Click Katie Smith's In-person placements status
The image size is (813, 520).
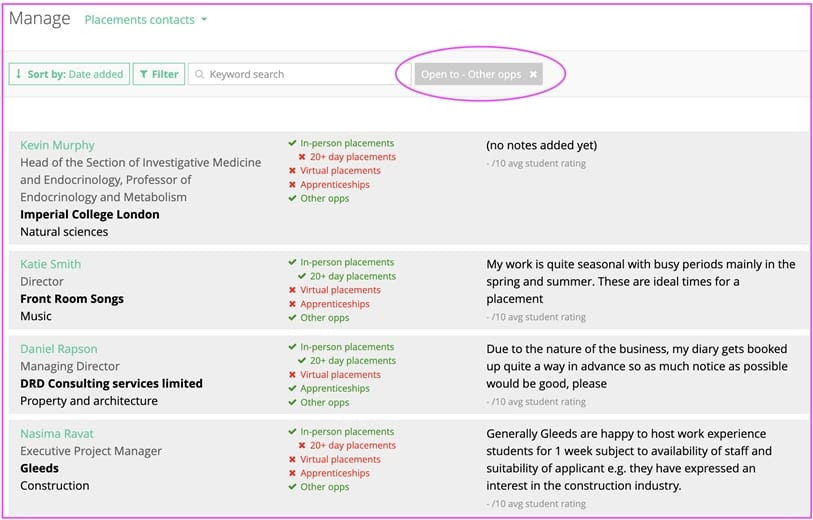341,262
